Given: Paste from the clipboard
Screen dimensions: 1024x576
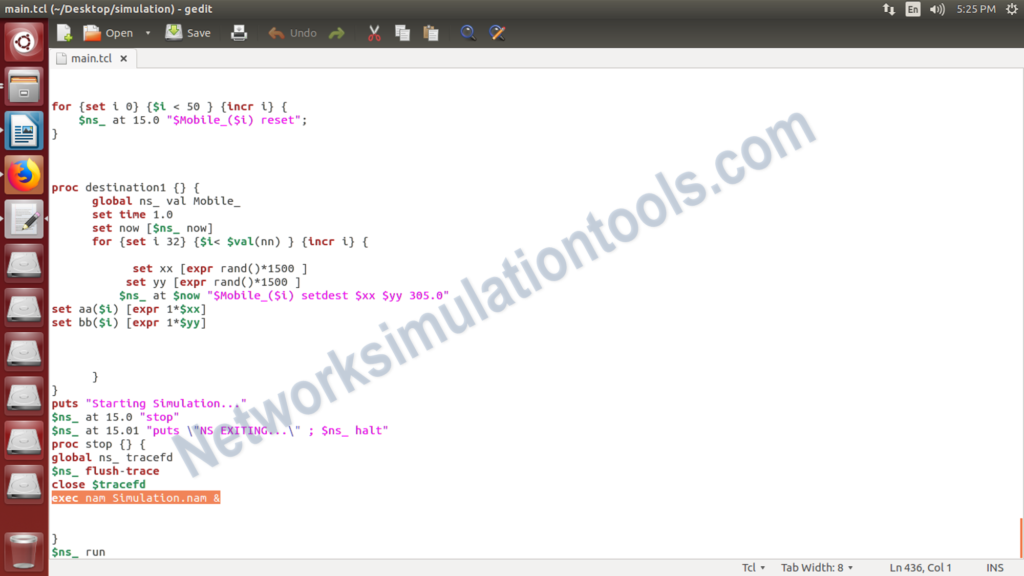Looking at the screenshot, I should coord(431,32).
